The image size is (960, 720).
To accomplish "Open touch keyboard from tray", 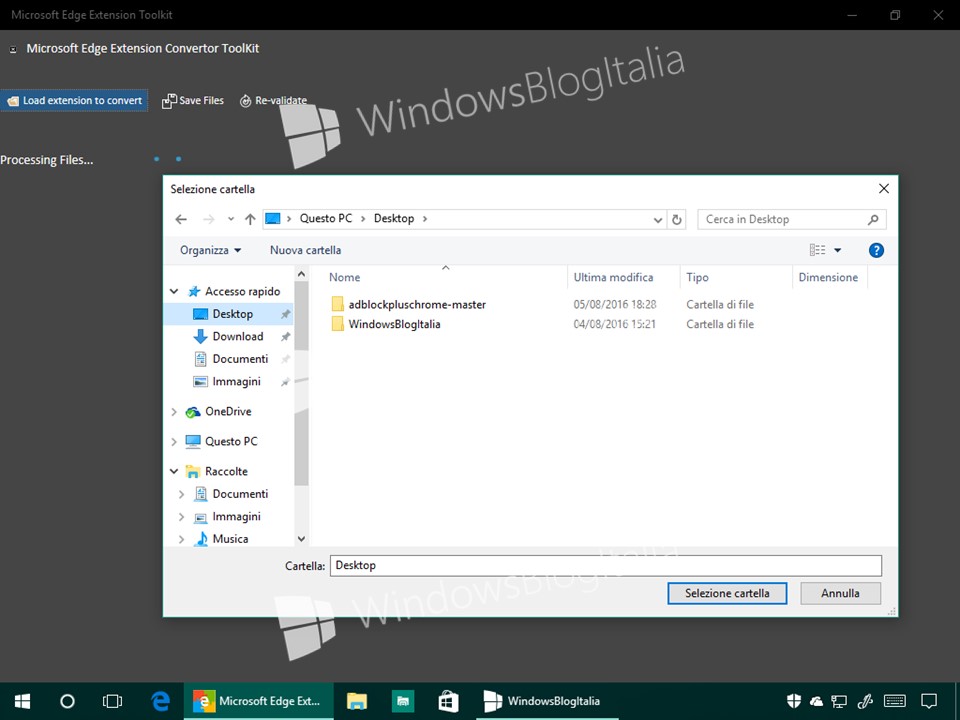I will (895, 702).
